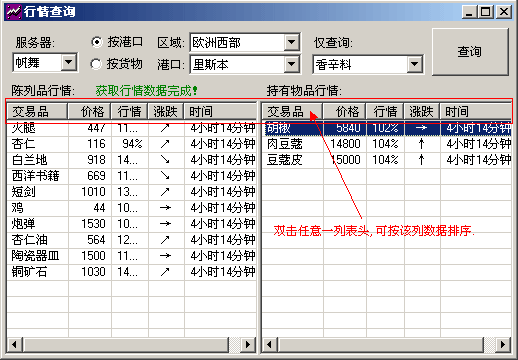This screenshot has height=360, width=518.
Task: Click the trend arrow in 杏仁 row
Action: 165,144
